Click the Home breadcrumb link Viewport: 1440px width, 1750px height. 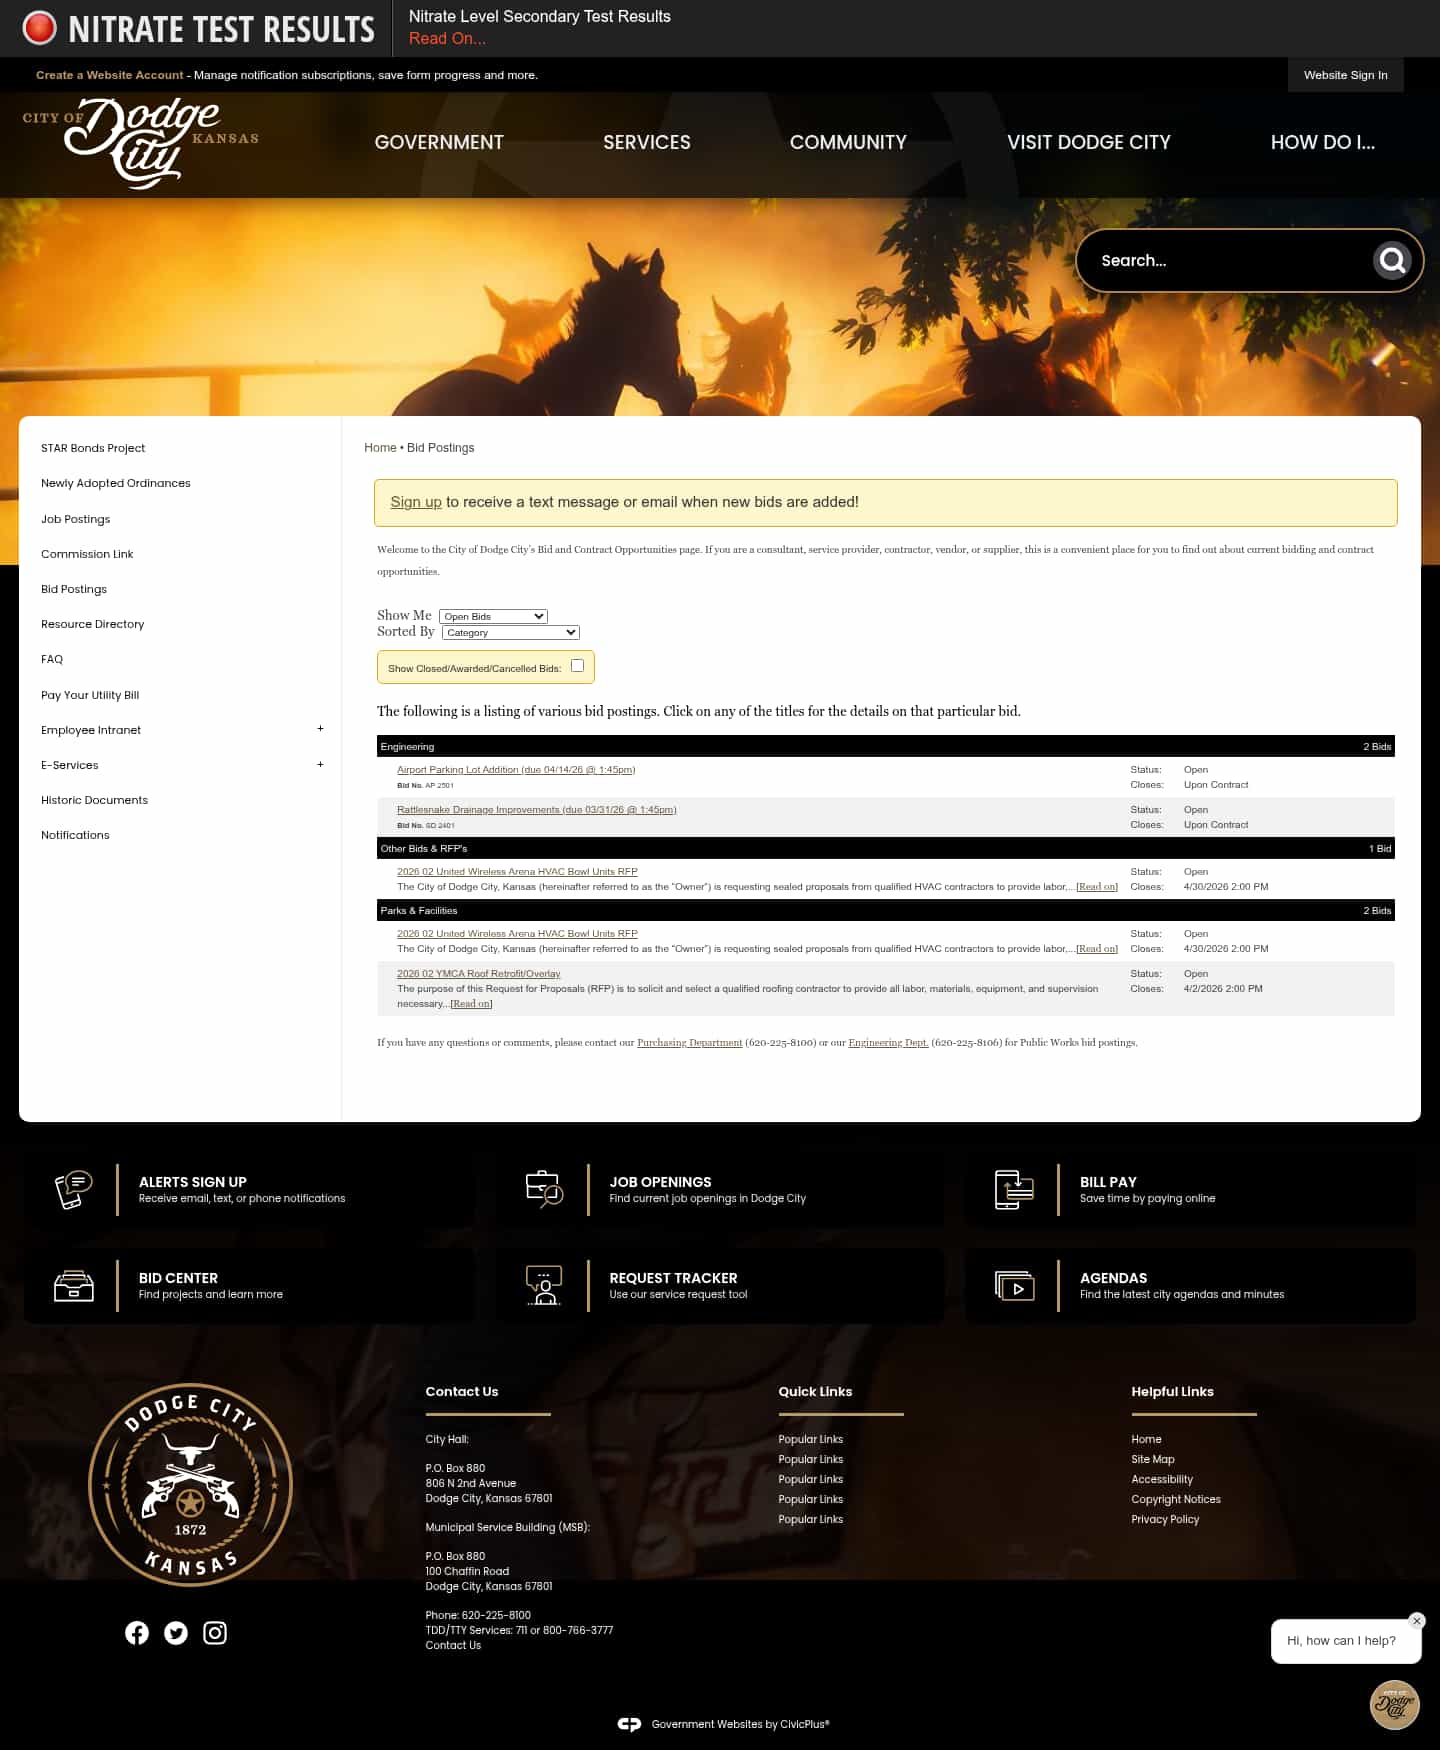380,448
